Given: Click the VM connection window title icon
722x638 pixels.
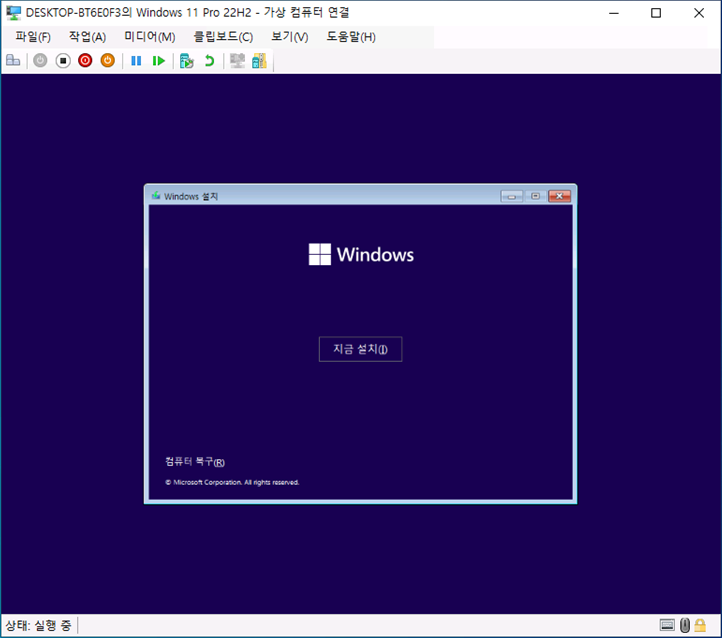Looking at the screenshot, I should tap(14, 13).
